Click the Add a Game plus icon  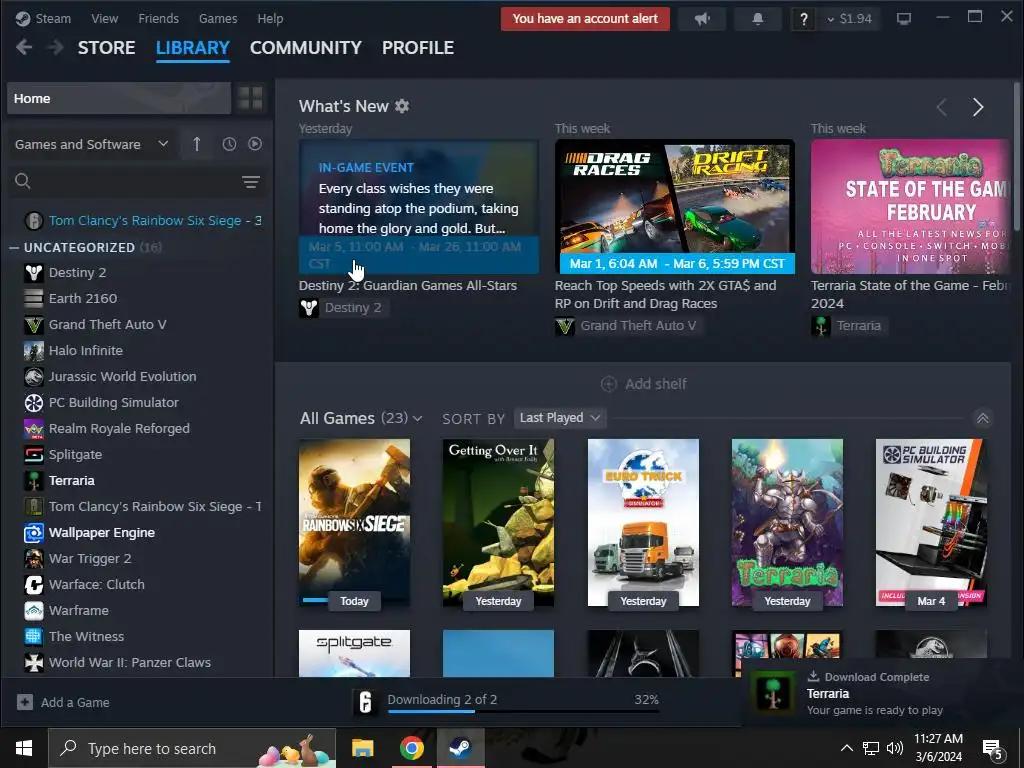click(25, 702)
